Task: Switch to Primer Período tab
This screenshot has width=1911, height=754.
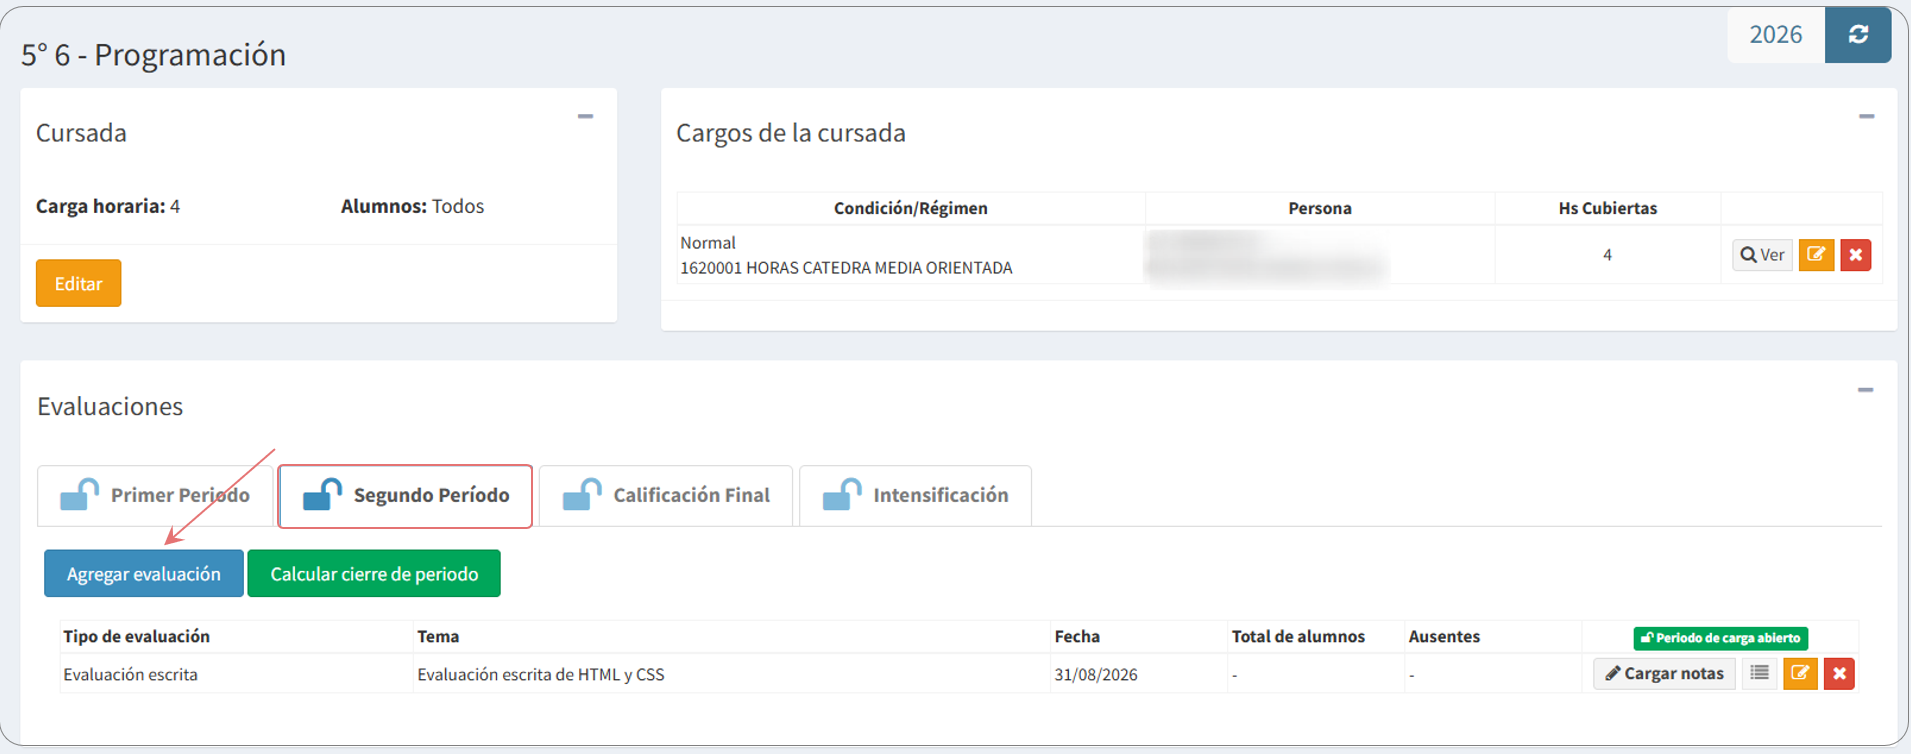Action: pyautogui.click(x=155, y=495)
